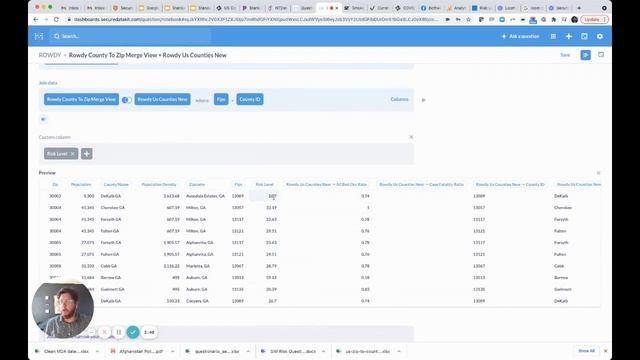640x360 pixels.
Task: Click the Case Fatality Ratio column header
Action: click(421, 184)
